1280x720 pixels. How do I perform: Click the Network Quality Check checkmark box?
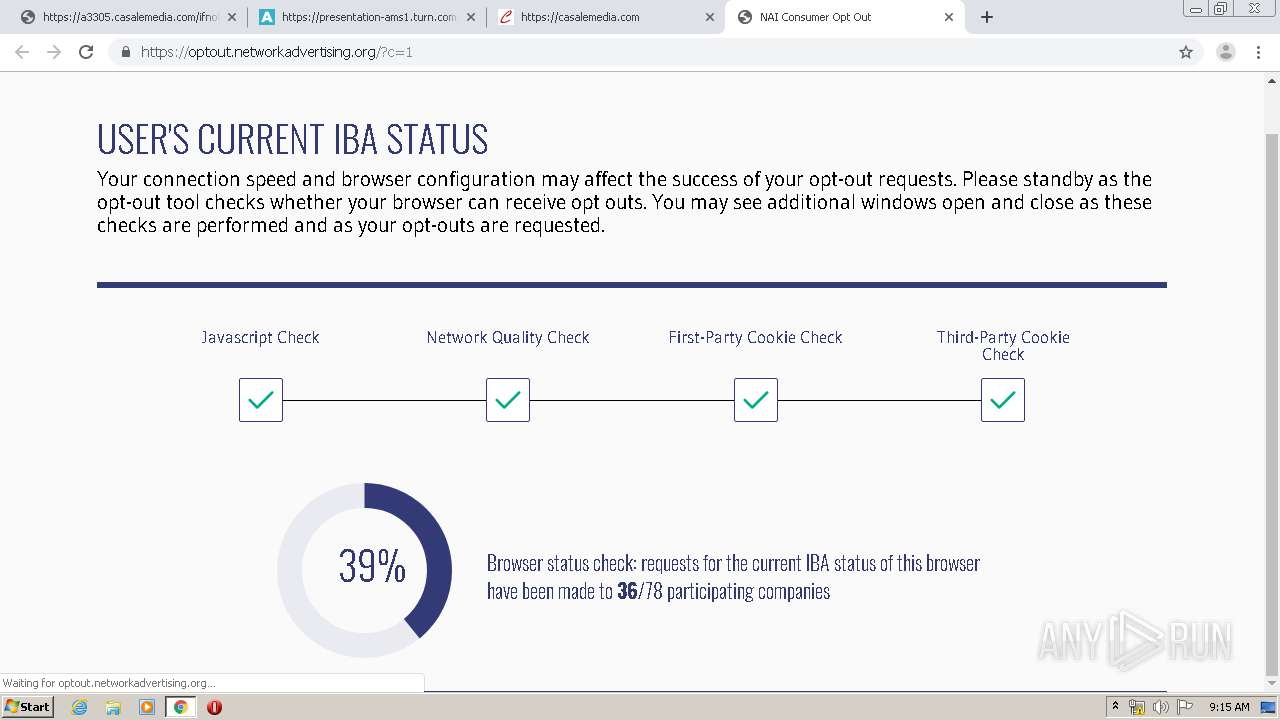[x=508, y=400]
